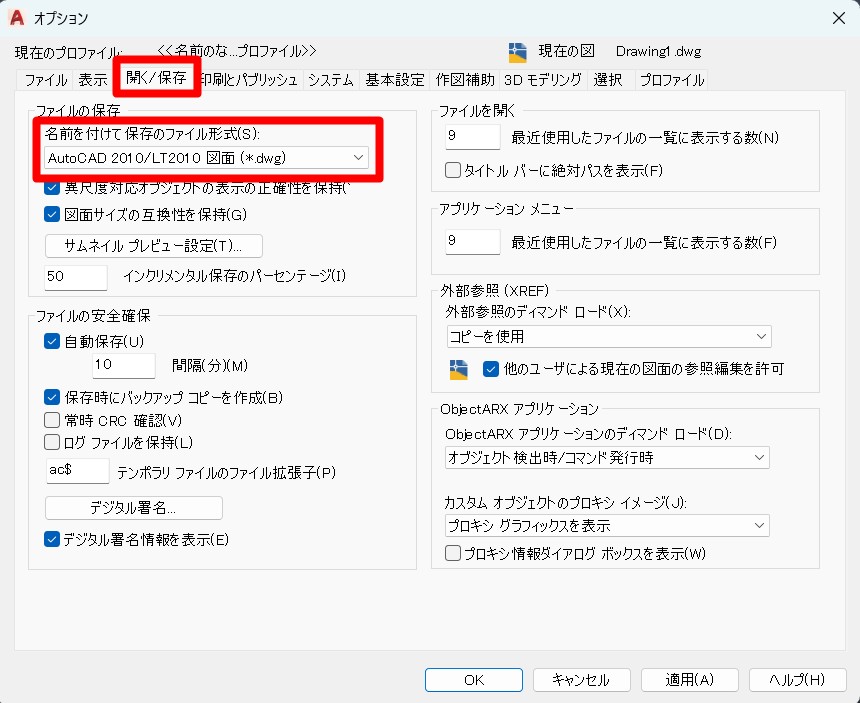Click the サムネイル プレビュー設定 button
This screenshot has width=860, height=703.
(x=153, y=246)
